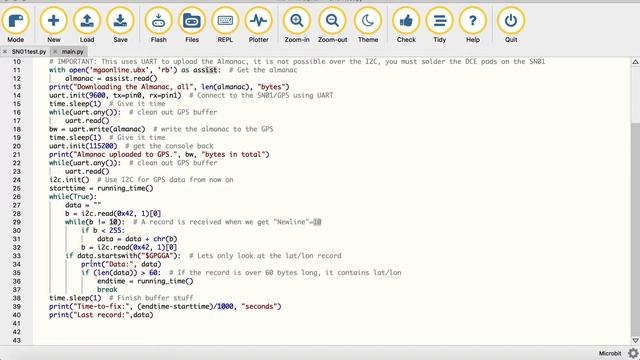The width and height of the screenshot is (640, 360).
Task: Click 'Almanac uploaded to GPS.' string
Action: click(125, 155)
